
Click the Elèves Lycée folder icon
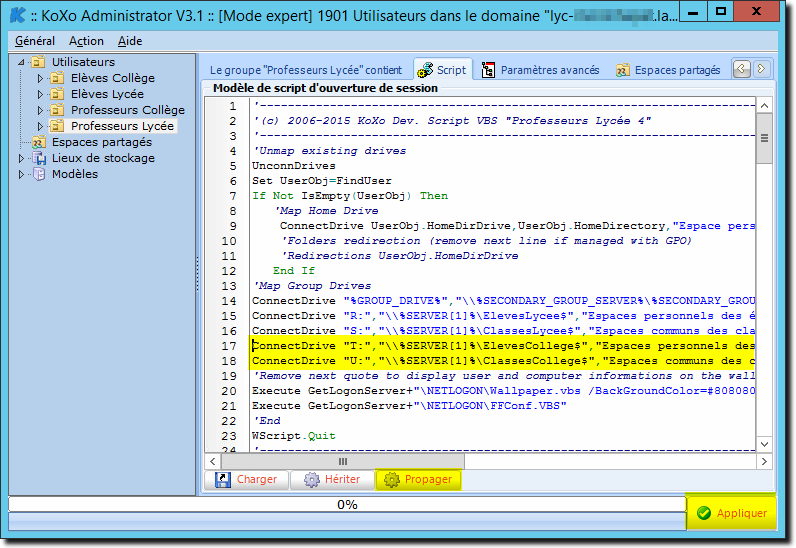tap(57, 94)
